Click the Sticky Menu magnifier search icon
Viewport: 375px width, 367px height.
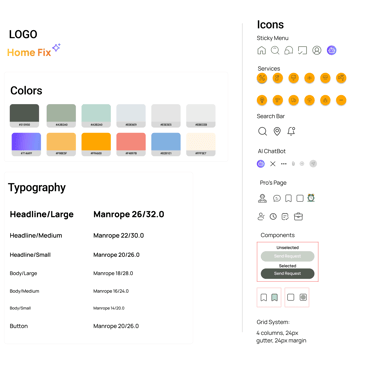coord(275,50)
